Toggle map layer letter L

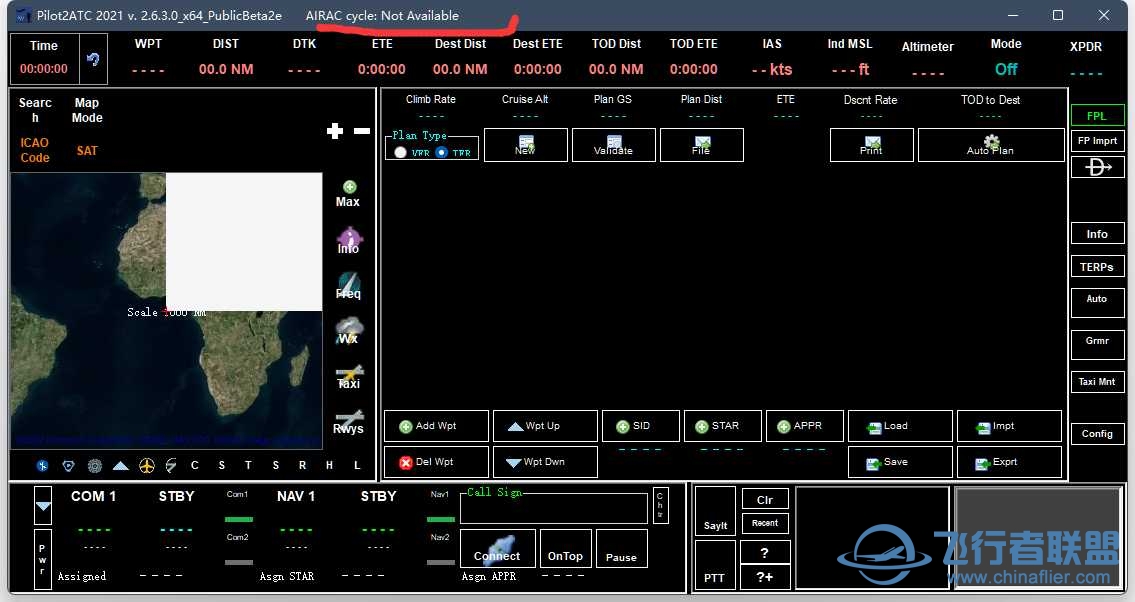357,465
